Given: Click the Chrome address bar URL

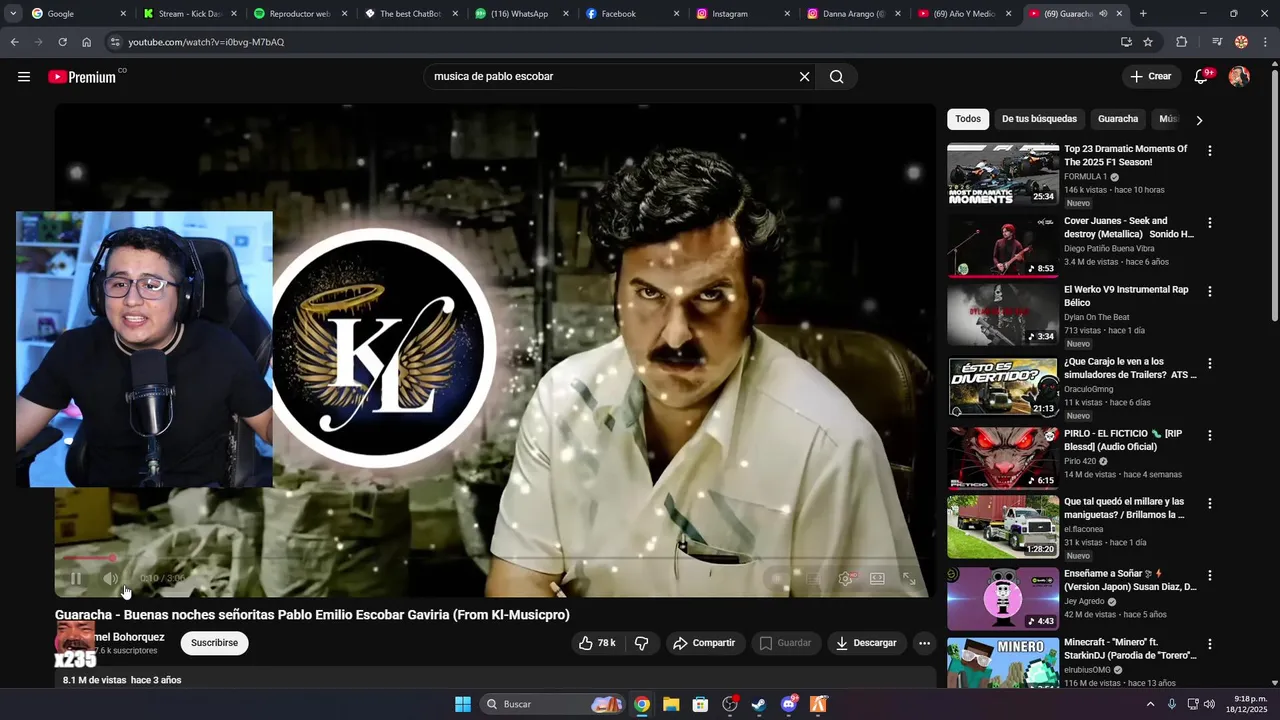Looking at the screenshot, I should coord(206,42).
